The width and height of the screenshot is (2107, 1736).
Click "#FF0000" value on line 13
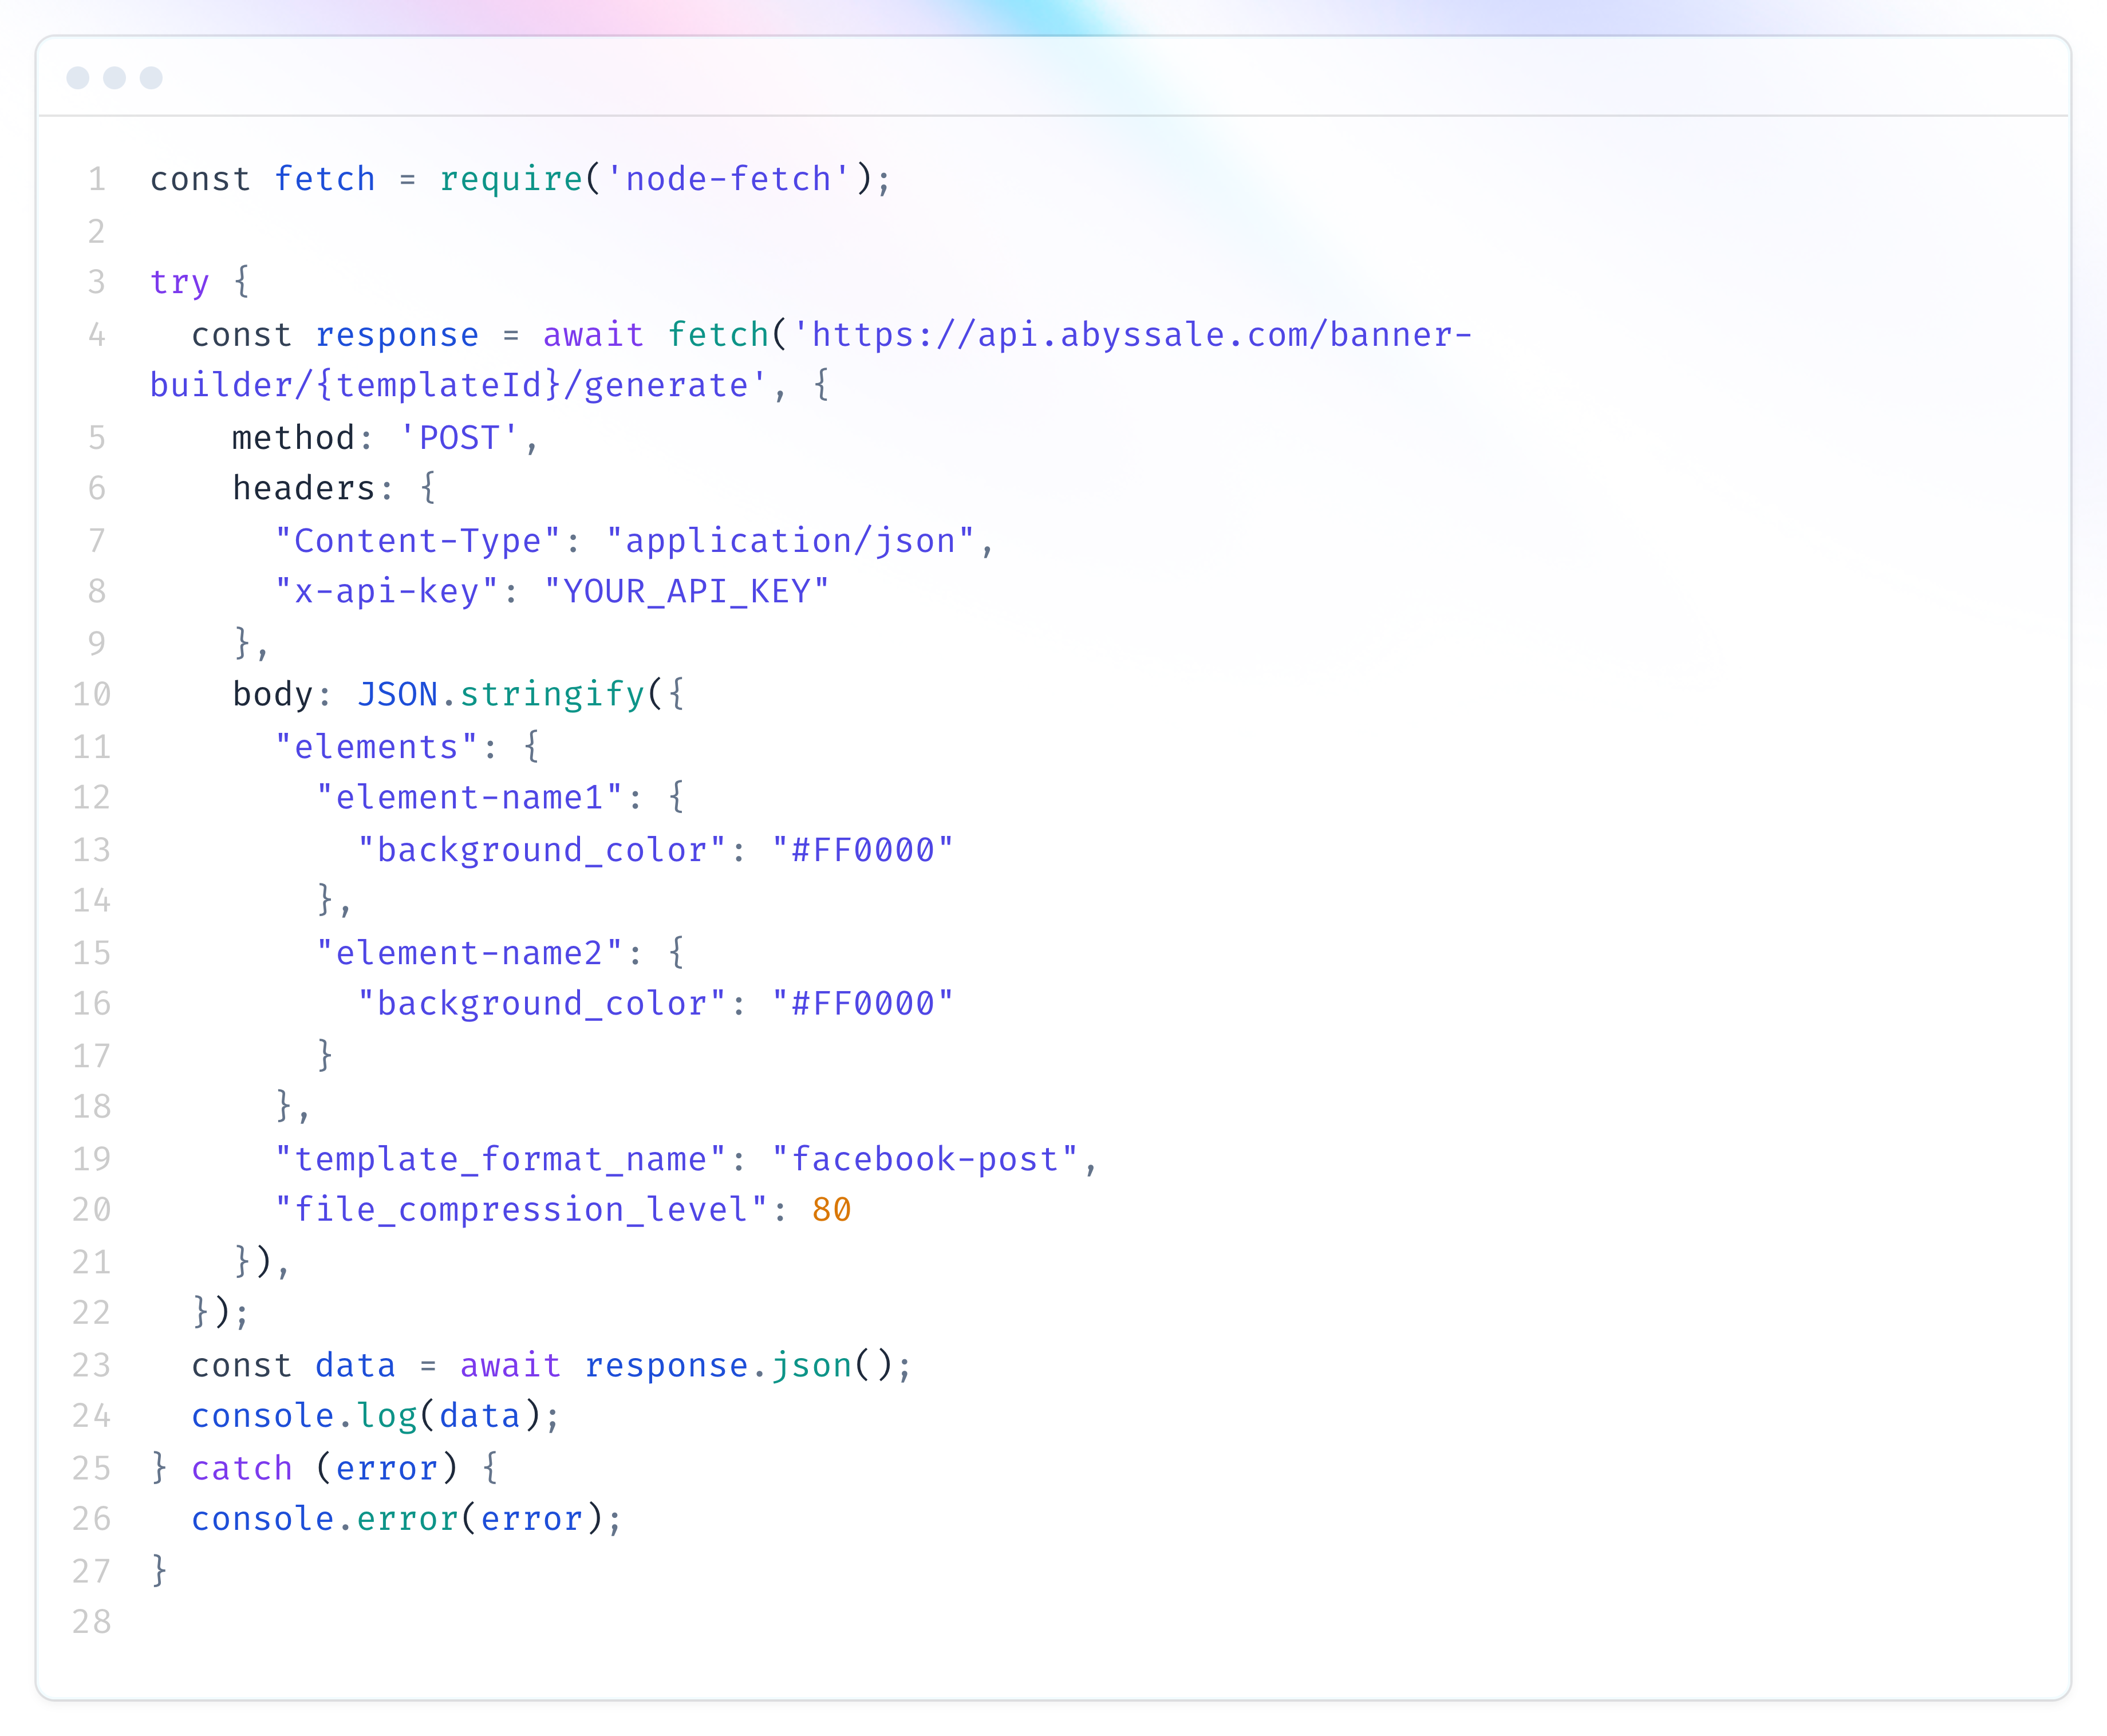point(863,850)
